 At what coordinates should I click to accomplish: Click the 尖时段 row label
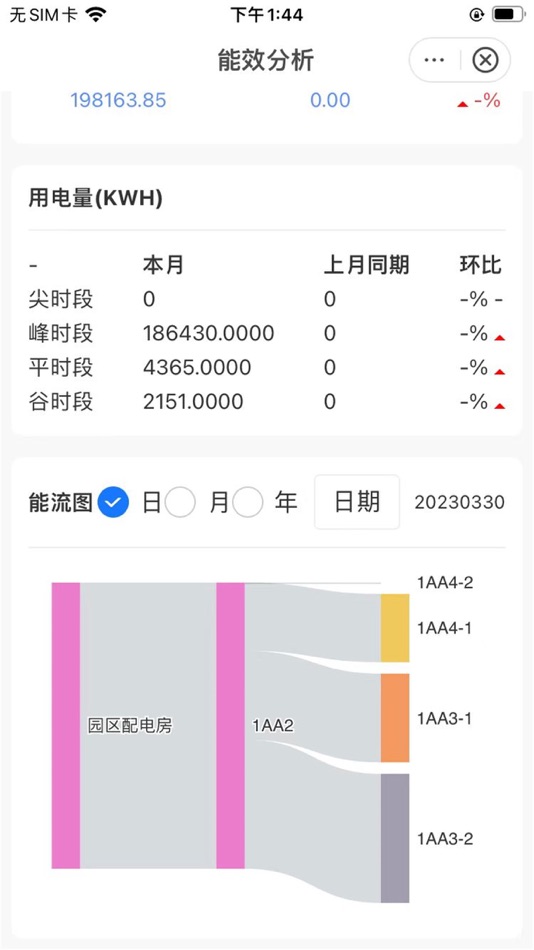pyautogui.click(x=61, y=299)
